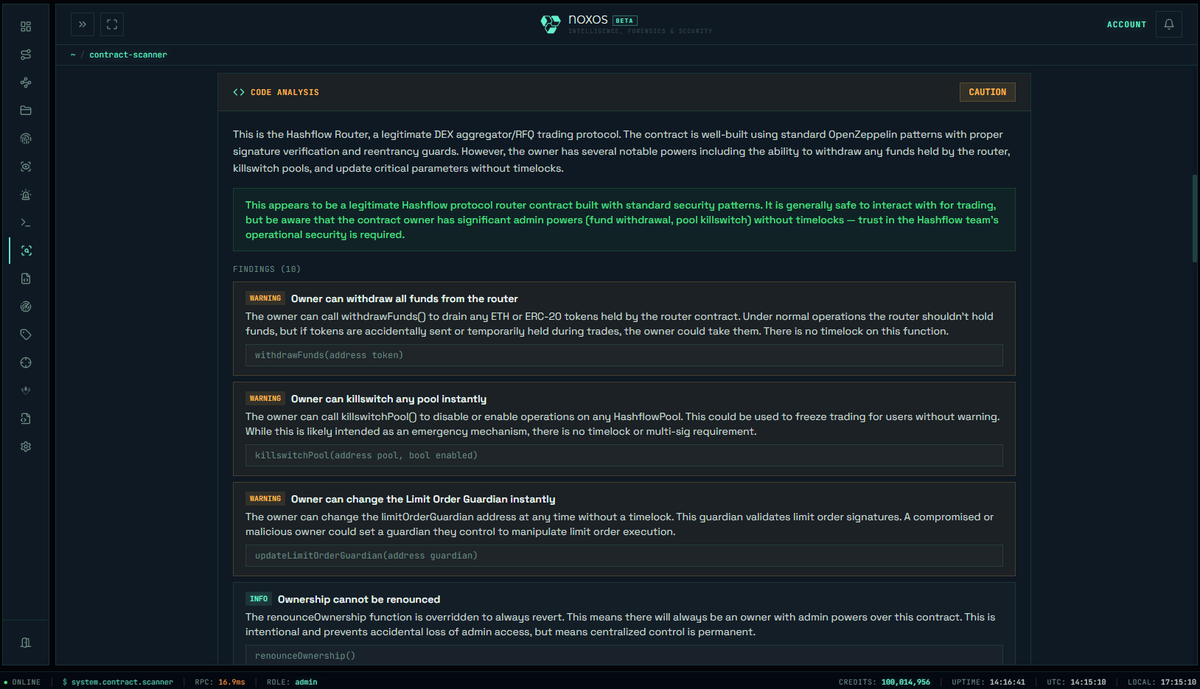This screenshot has height=689, width=1200.
Task: Open the fingerprint icon in the sidebar
Action: click(26, 138)
